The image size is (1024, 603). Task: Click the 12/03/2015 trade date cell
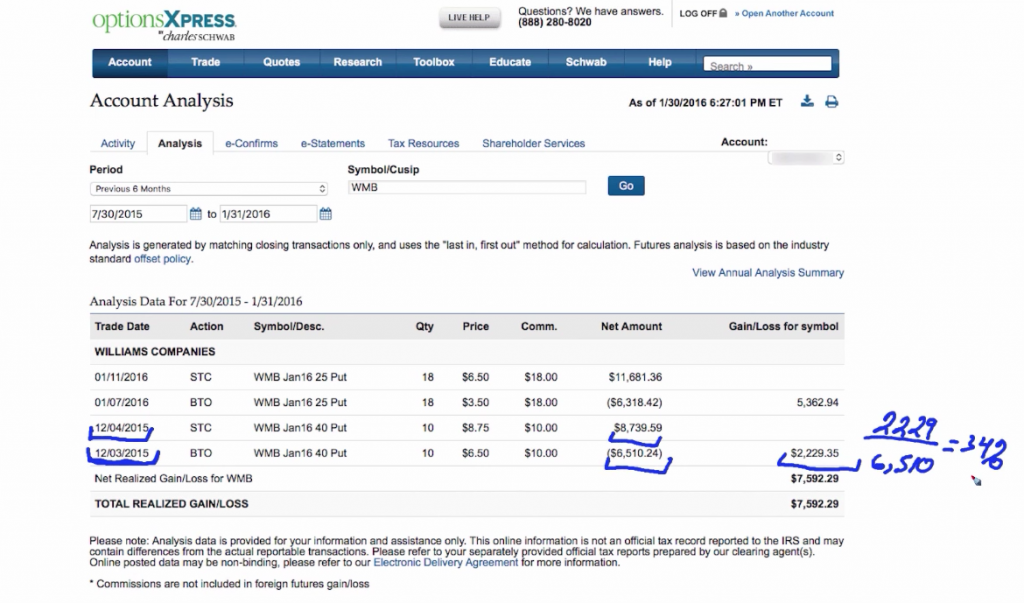tap(121, 453)
